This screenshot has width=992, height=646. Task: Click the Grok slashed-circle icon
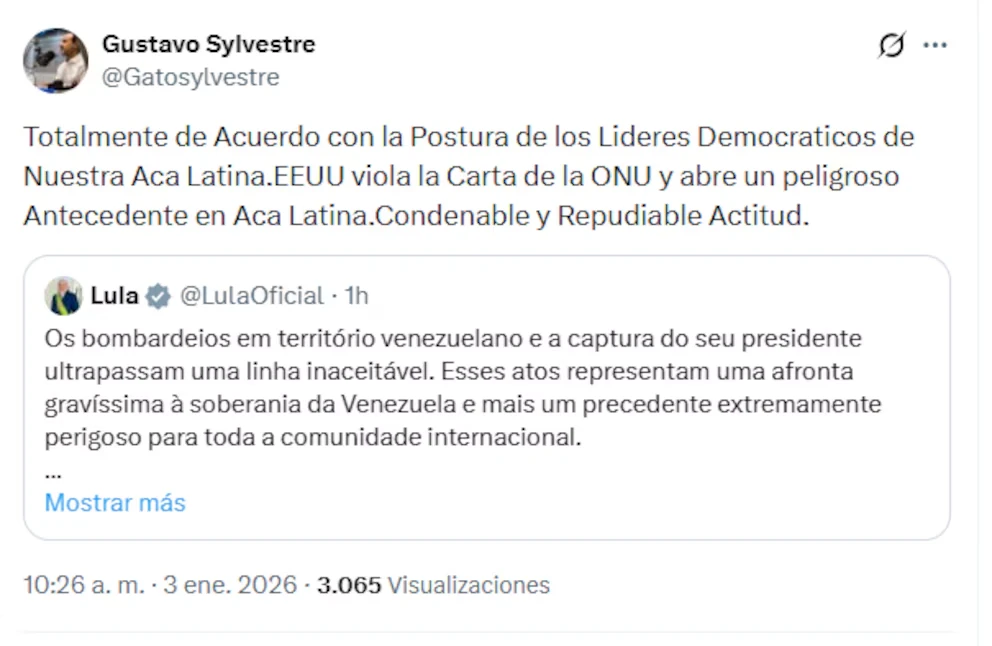(891, 45)
